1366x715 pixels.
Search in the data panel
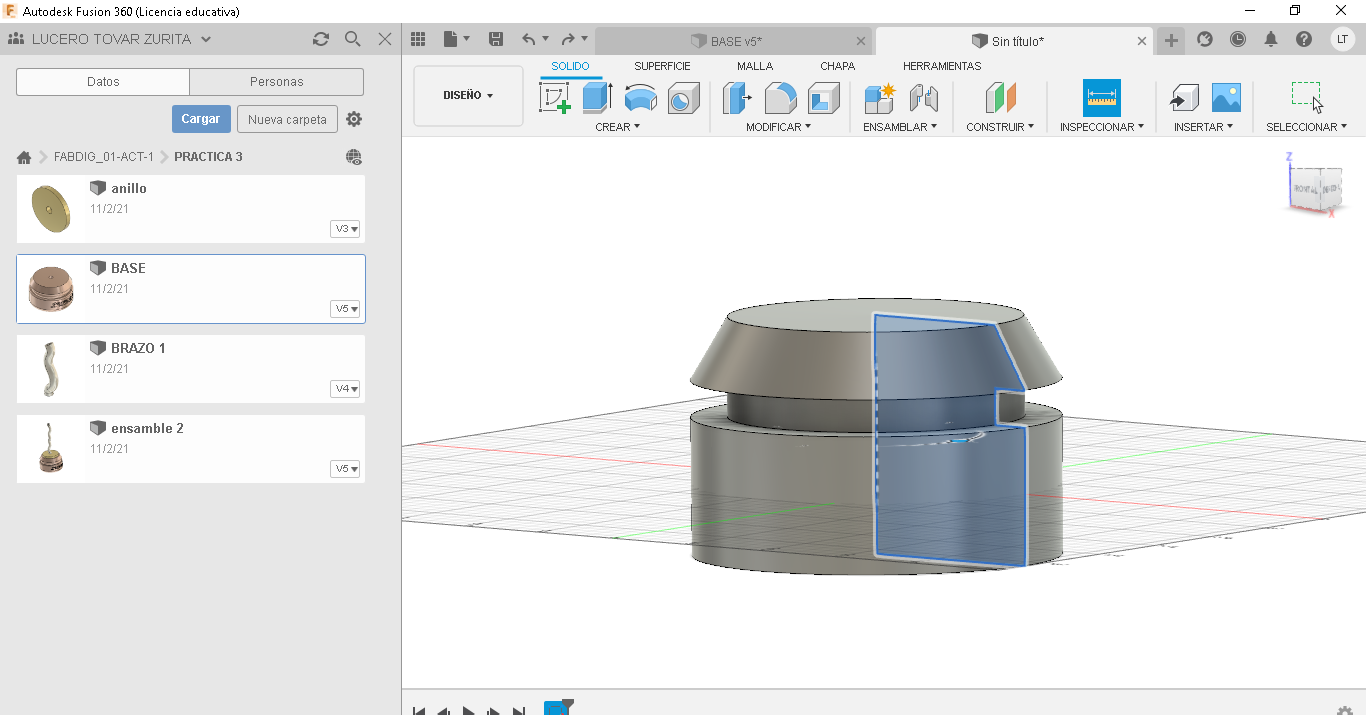click(x=353, y=39)
